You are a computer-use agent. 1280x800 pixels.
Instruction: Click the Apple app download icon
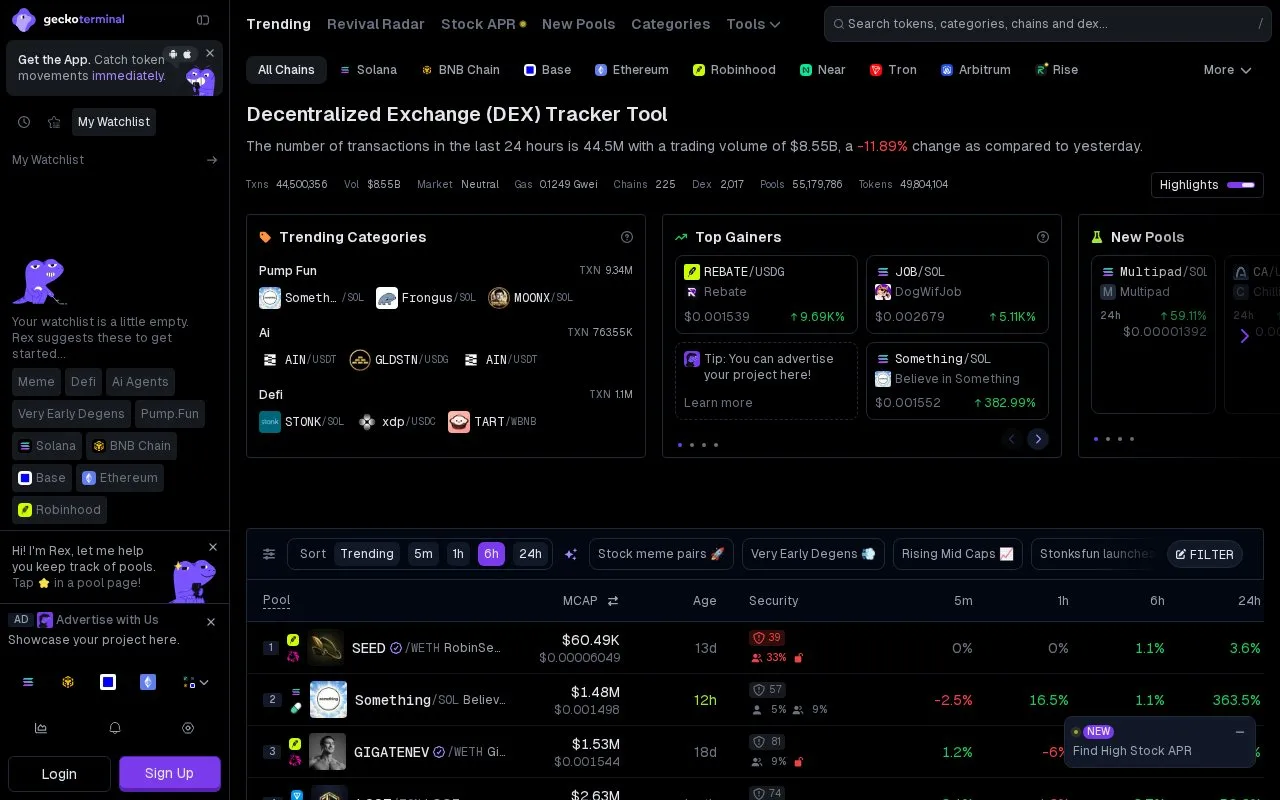click(x=187, y=54)
